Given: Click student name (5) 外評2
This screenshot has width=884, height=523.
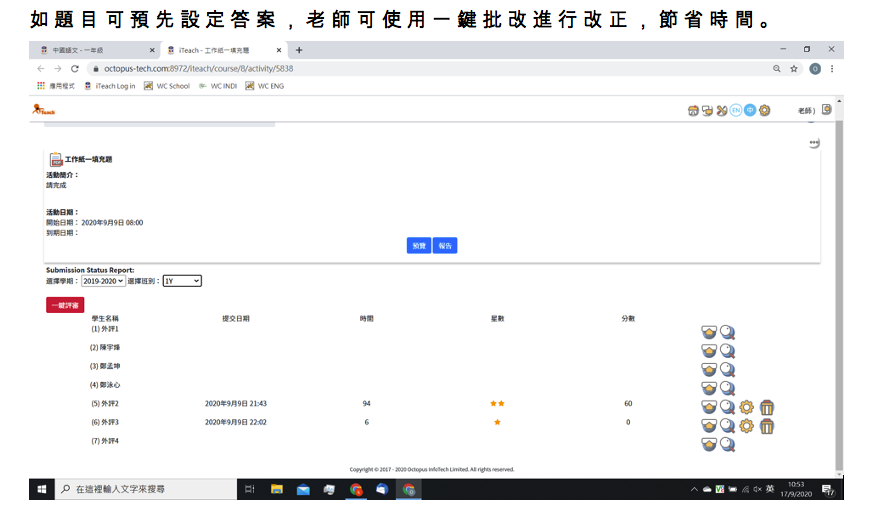Looking at the screenshot, I should pos(105,404).
